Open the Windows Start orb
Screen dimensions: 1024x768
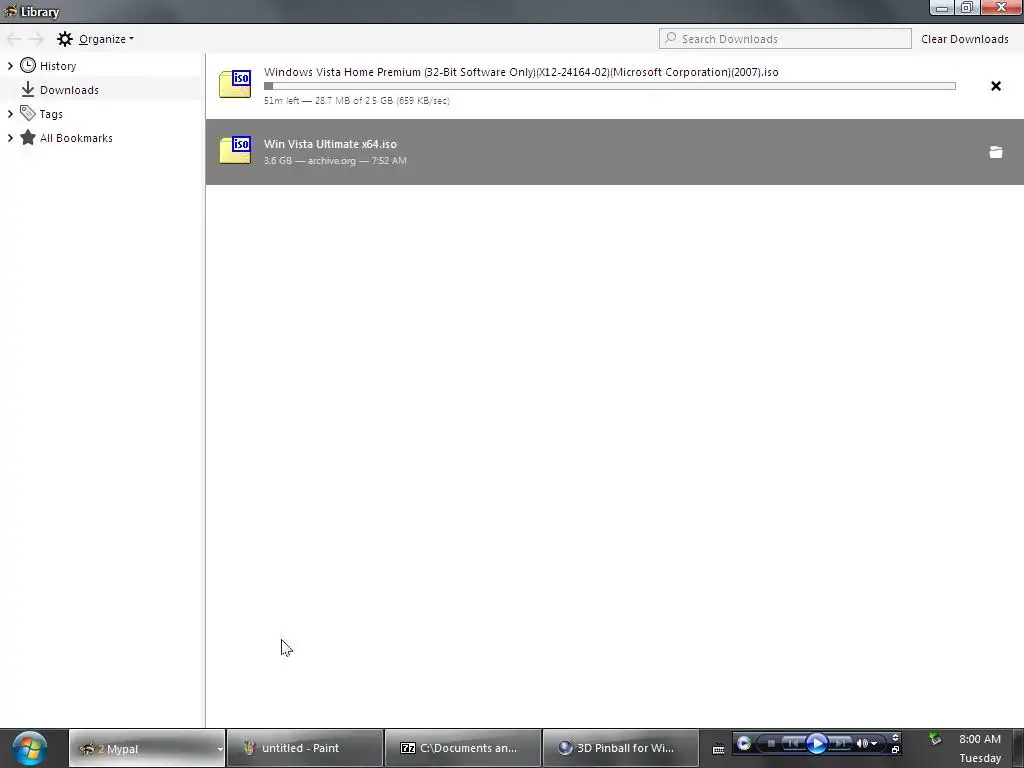30,748
